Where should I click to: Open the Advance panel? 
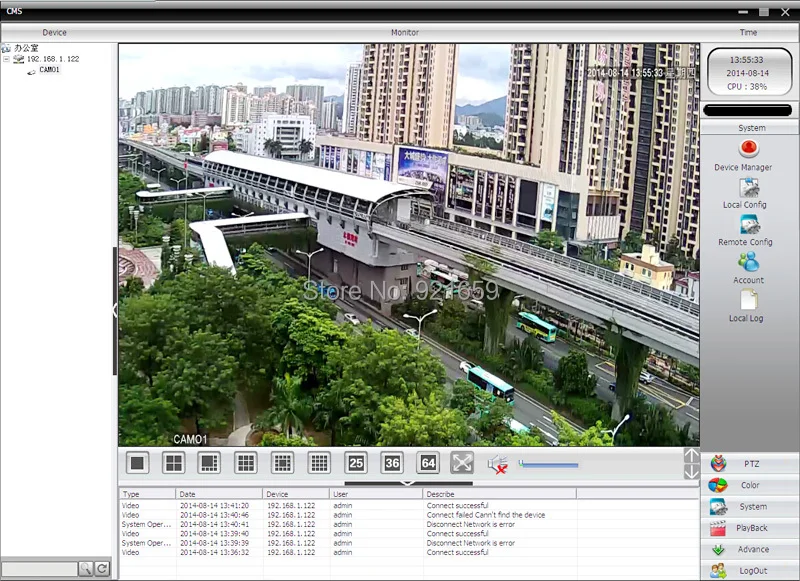pyautogui.click(x=750, y=549)
